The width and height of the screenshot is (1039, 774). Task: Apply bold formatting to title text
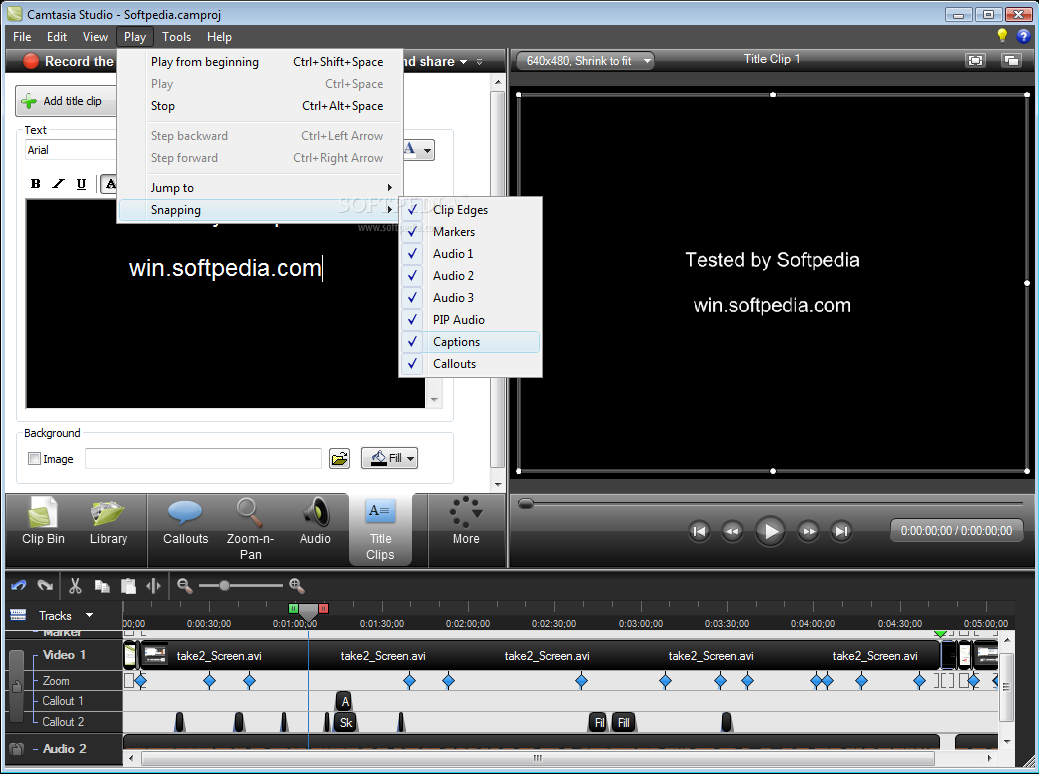point(35,184)
